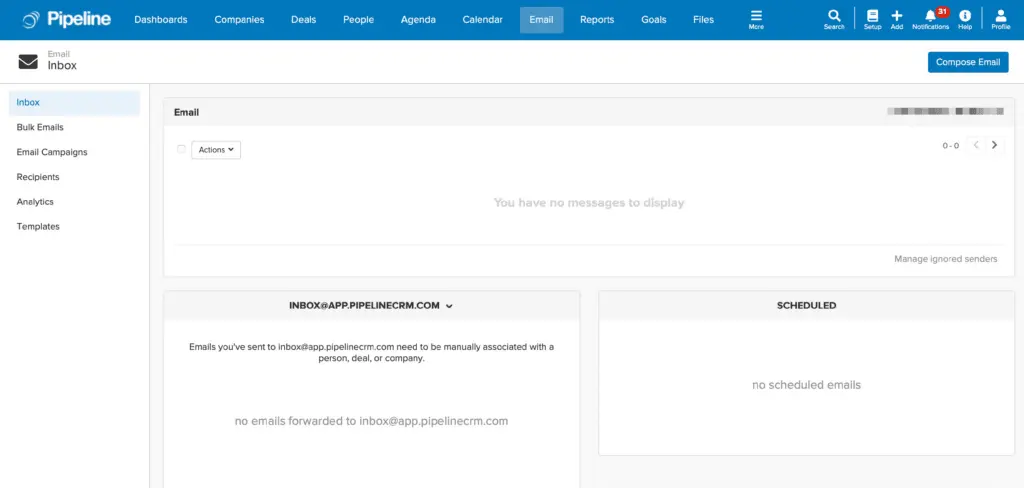
Task: Click the 0-0 pagination count
Action: tap(950, 146)
